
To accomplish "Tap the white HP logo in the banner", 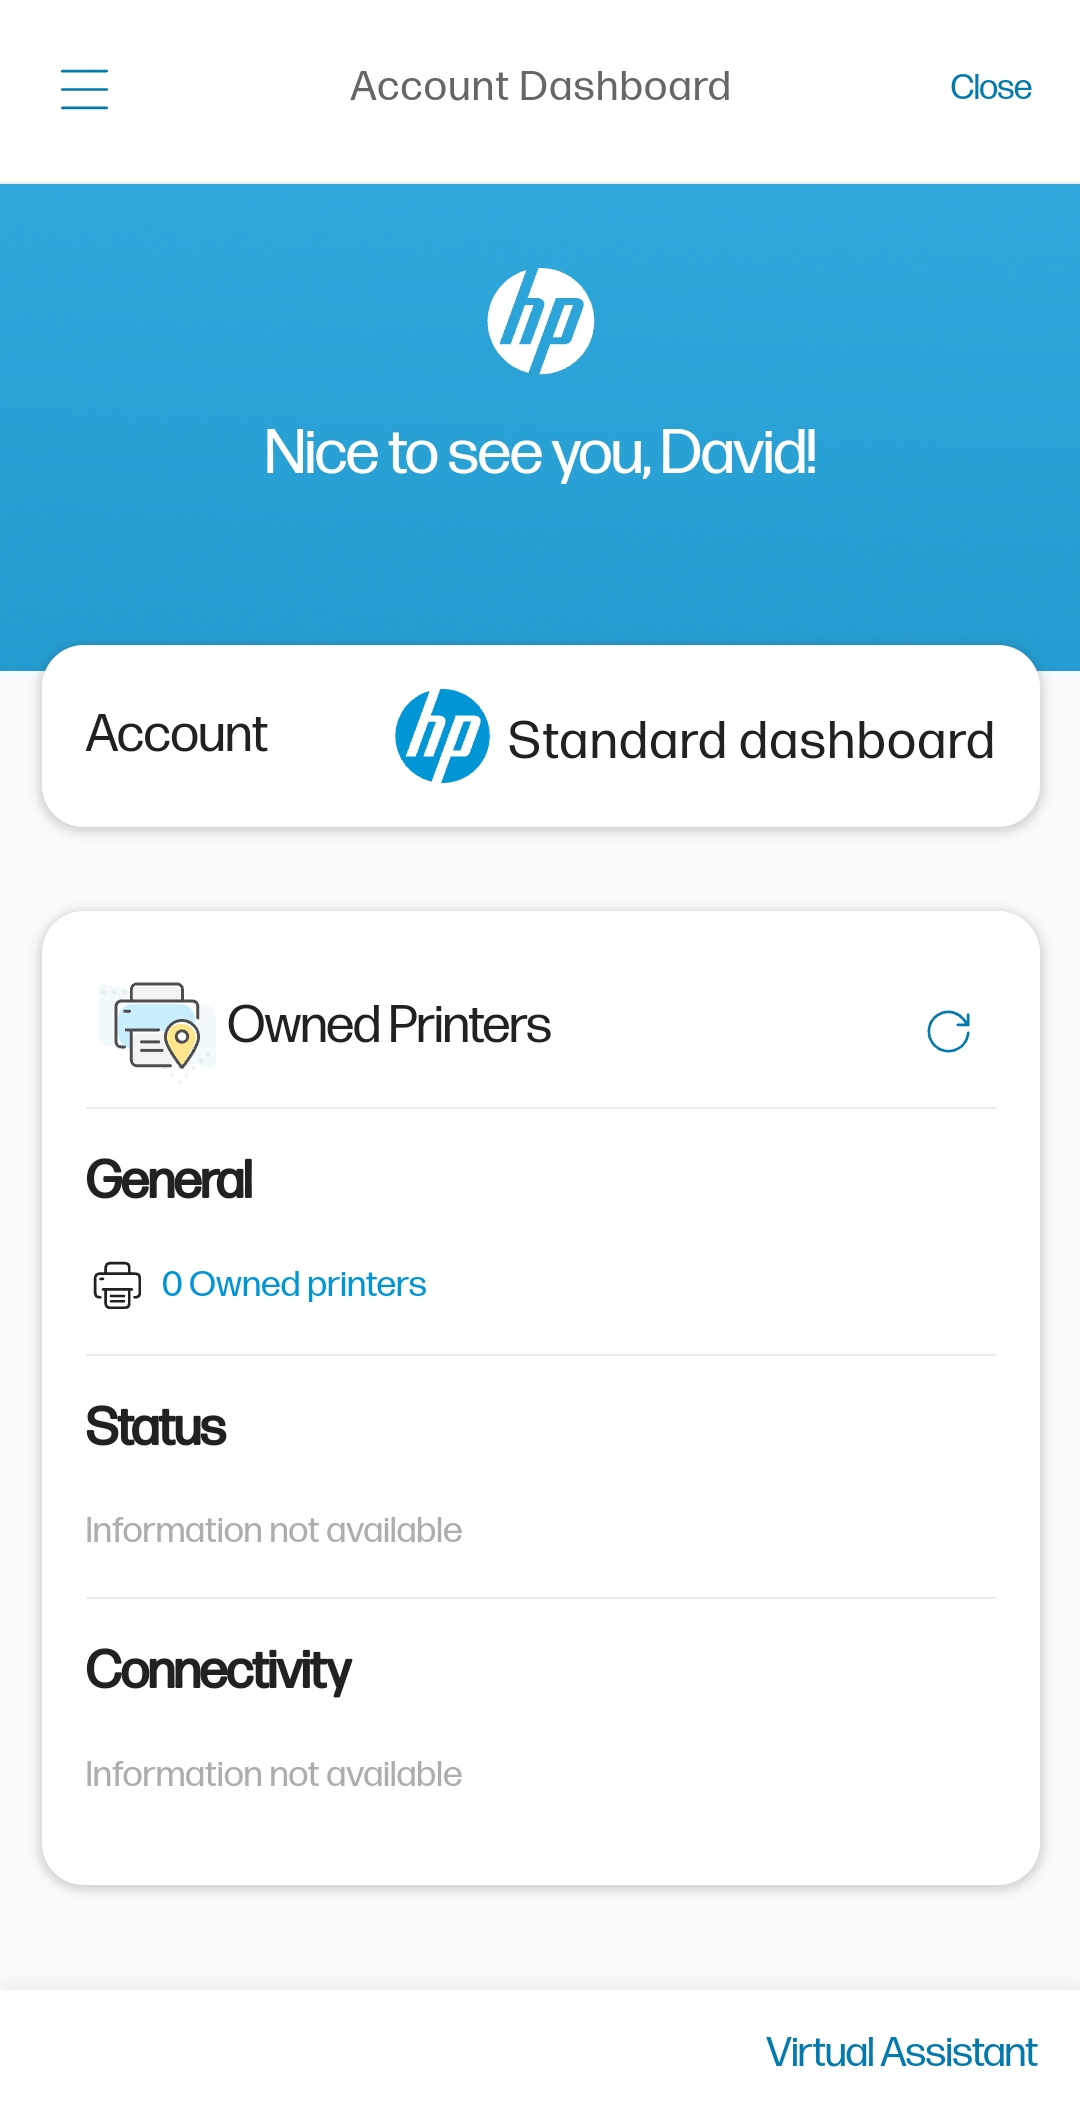I will coord(540,321).
